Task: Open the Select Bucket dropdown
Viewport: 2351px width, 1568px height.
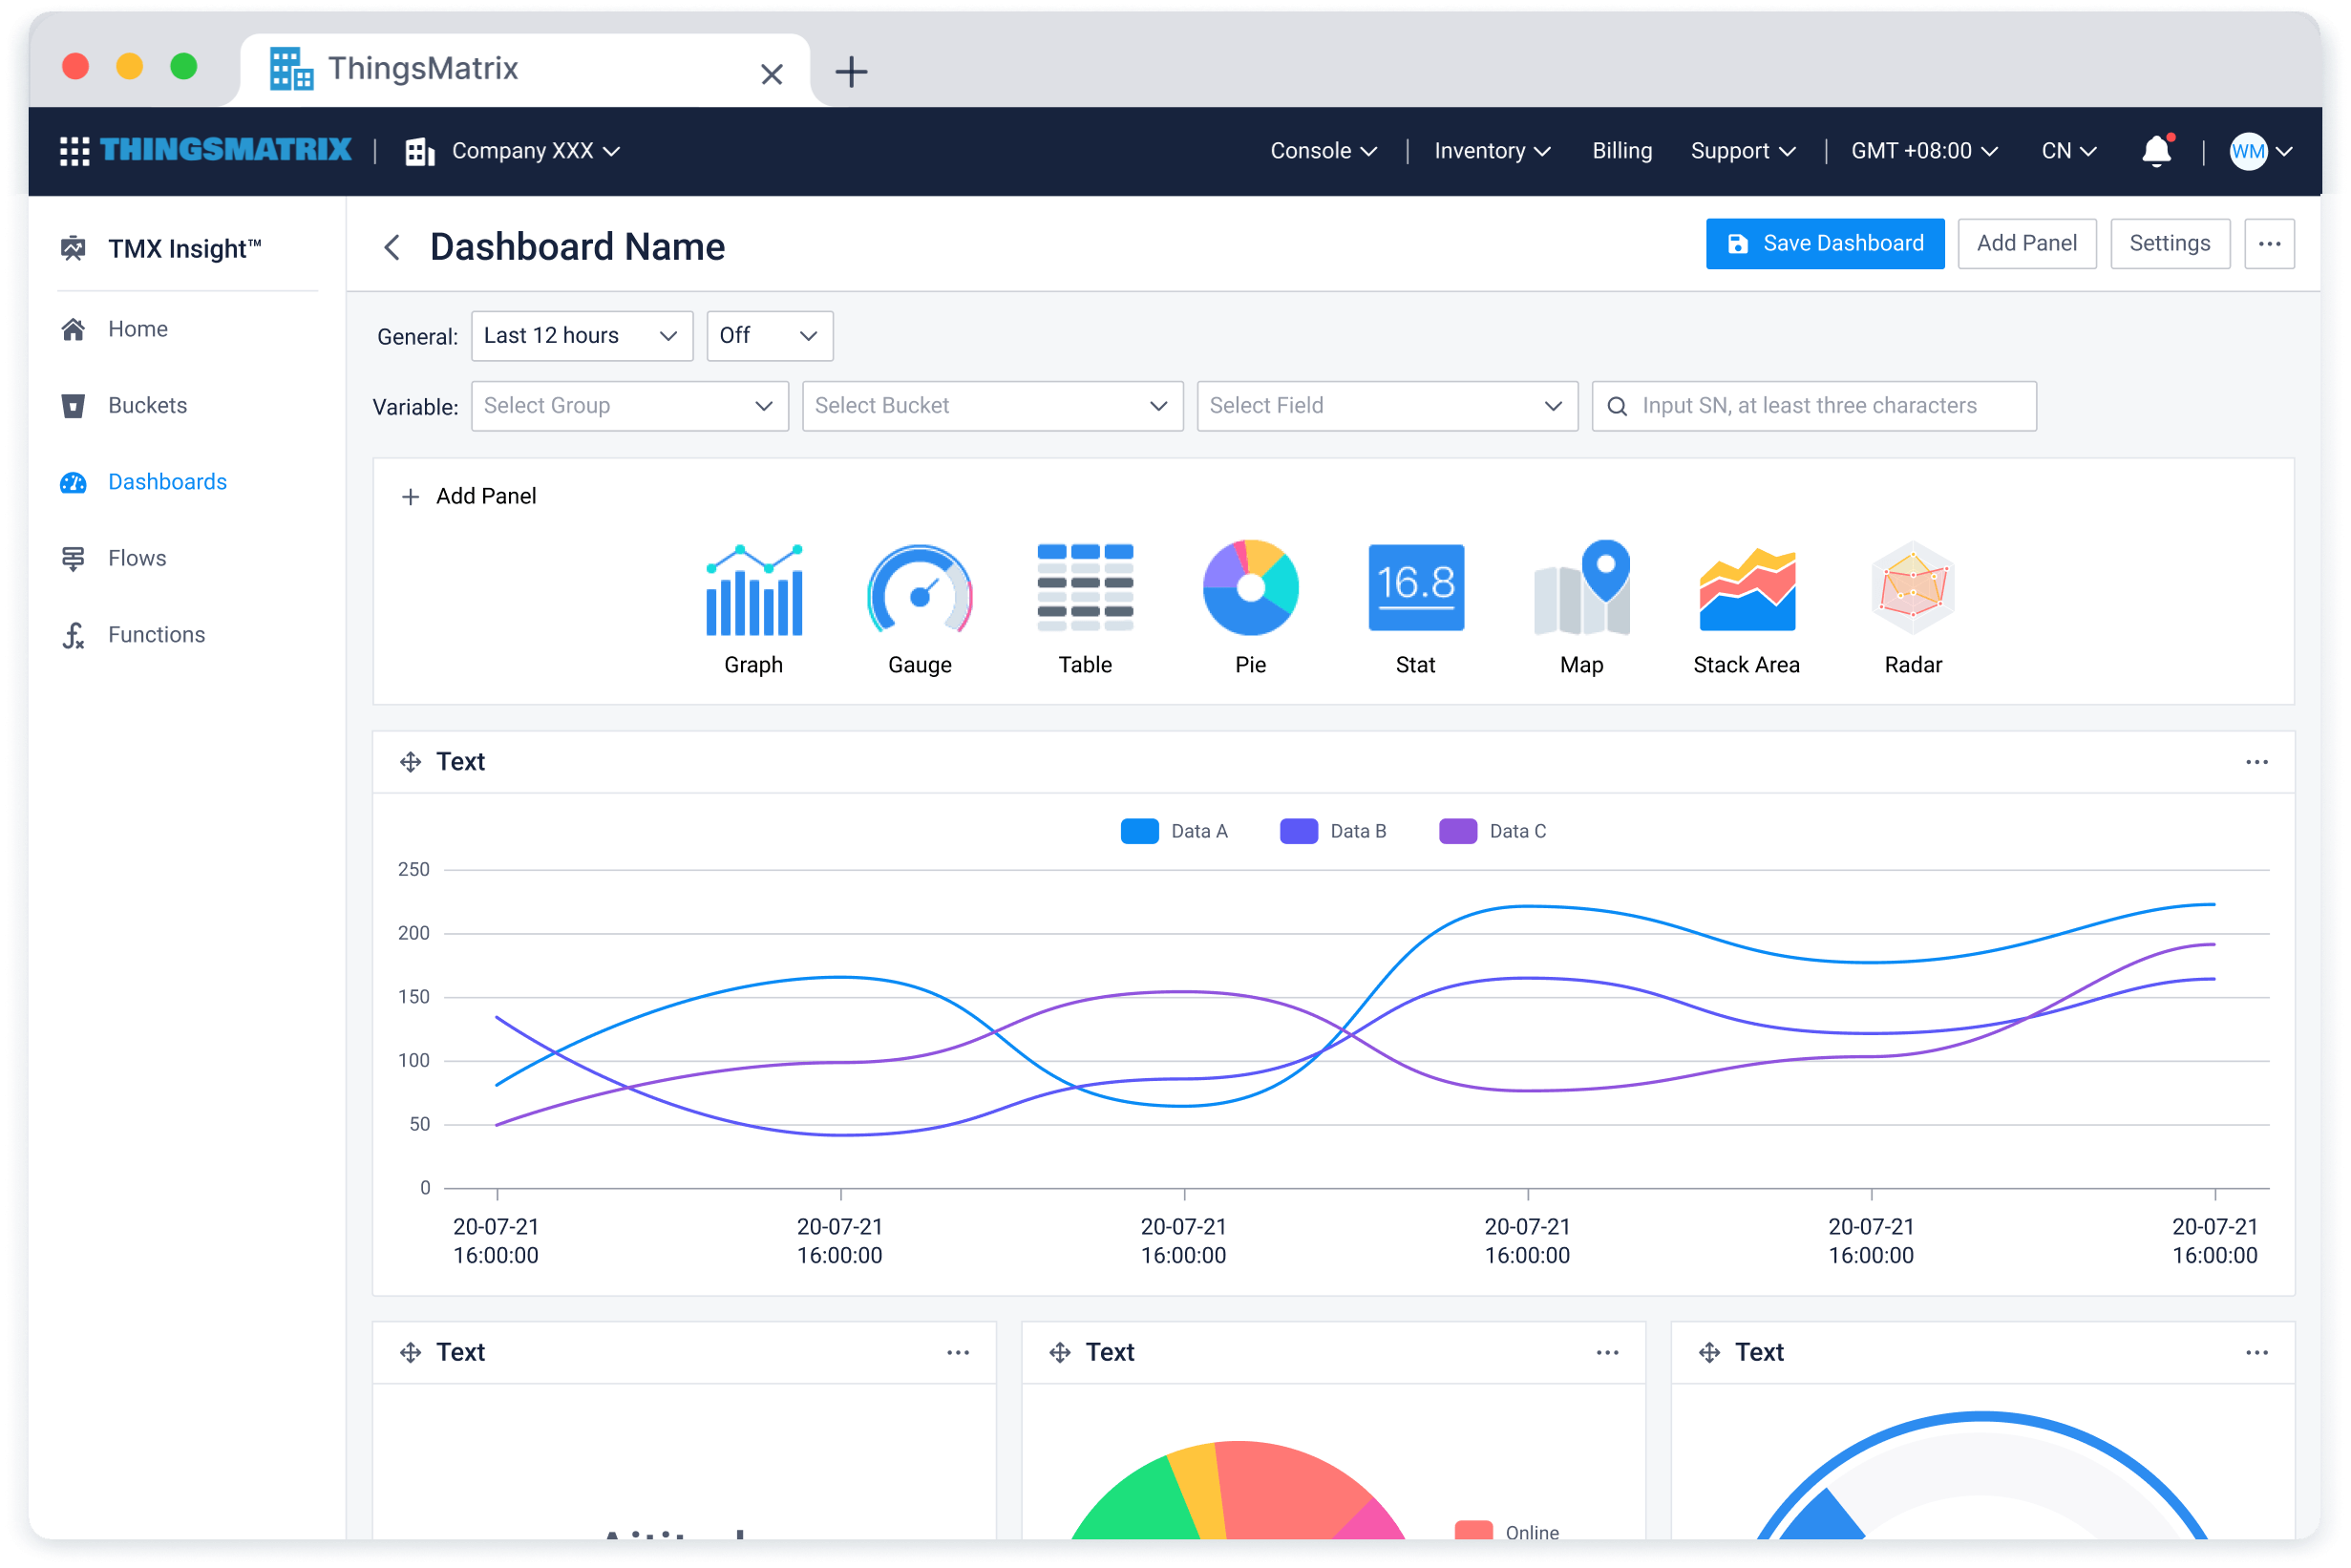Action: click(993, 406)
